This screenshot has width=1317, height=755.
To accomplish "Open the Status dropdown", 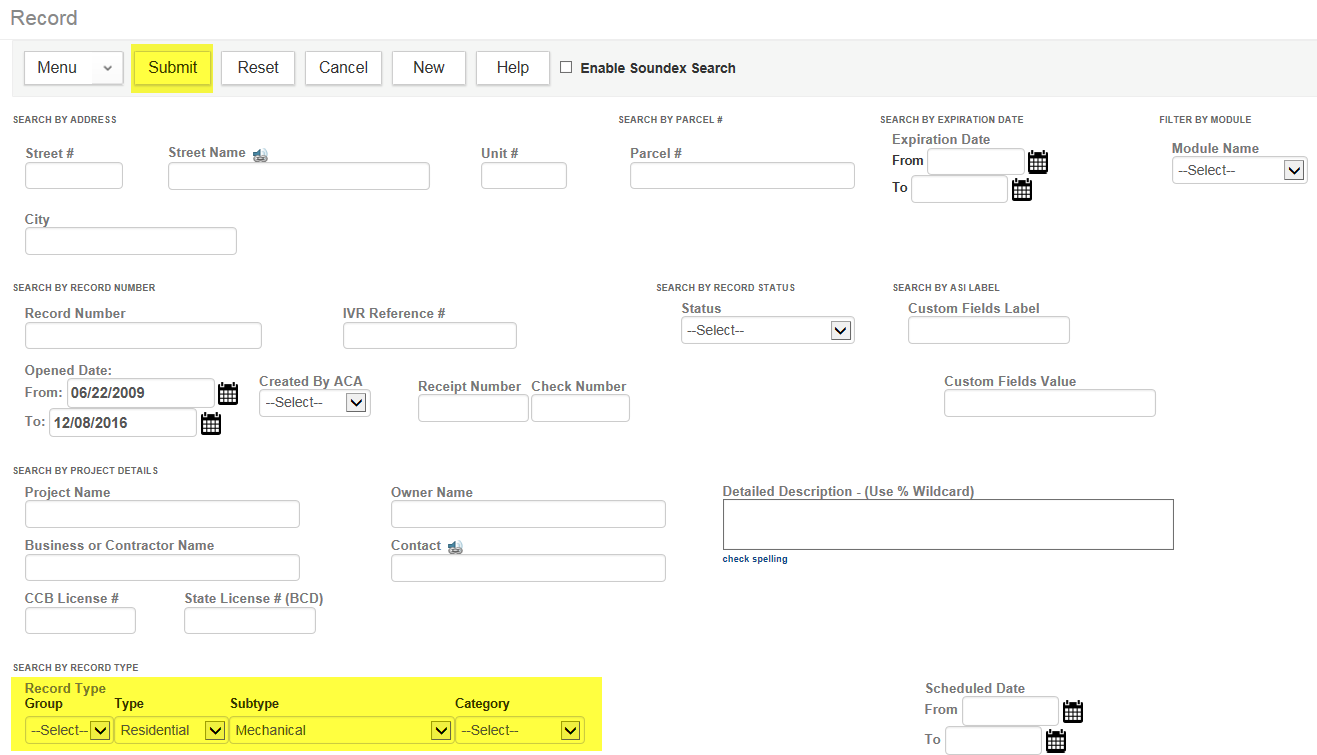I will [x=767, y=331].
